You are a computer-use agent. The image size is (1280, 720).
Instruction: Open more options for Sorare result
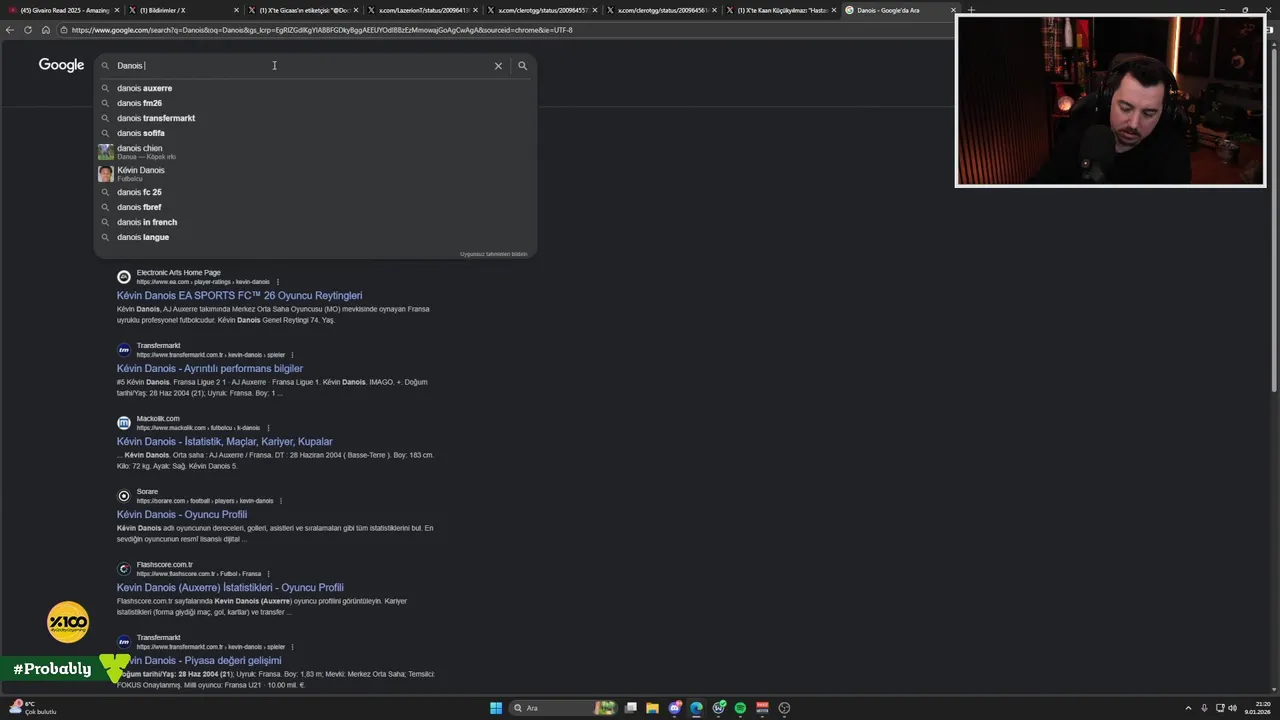tap(281, 501)
